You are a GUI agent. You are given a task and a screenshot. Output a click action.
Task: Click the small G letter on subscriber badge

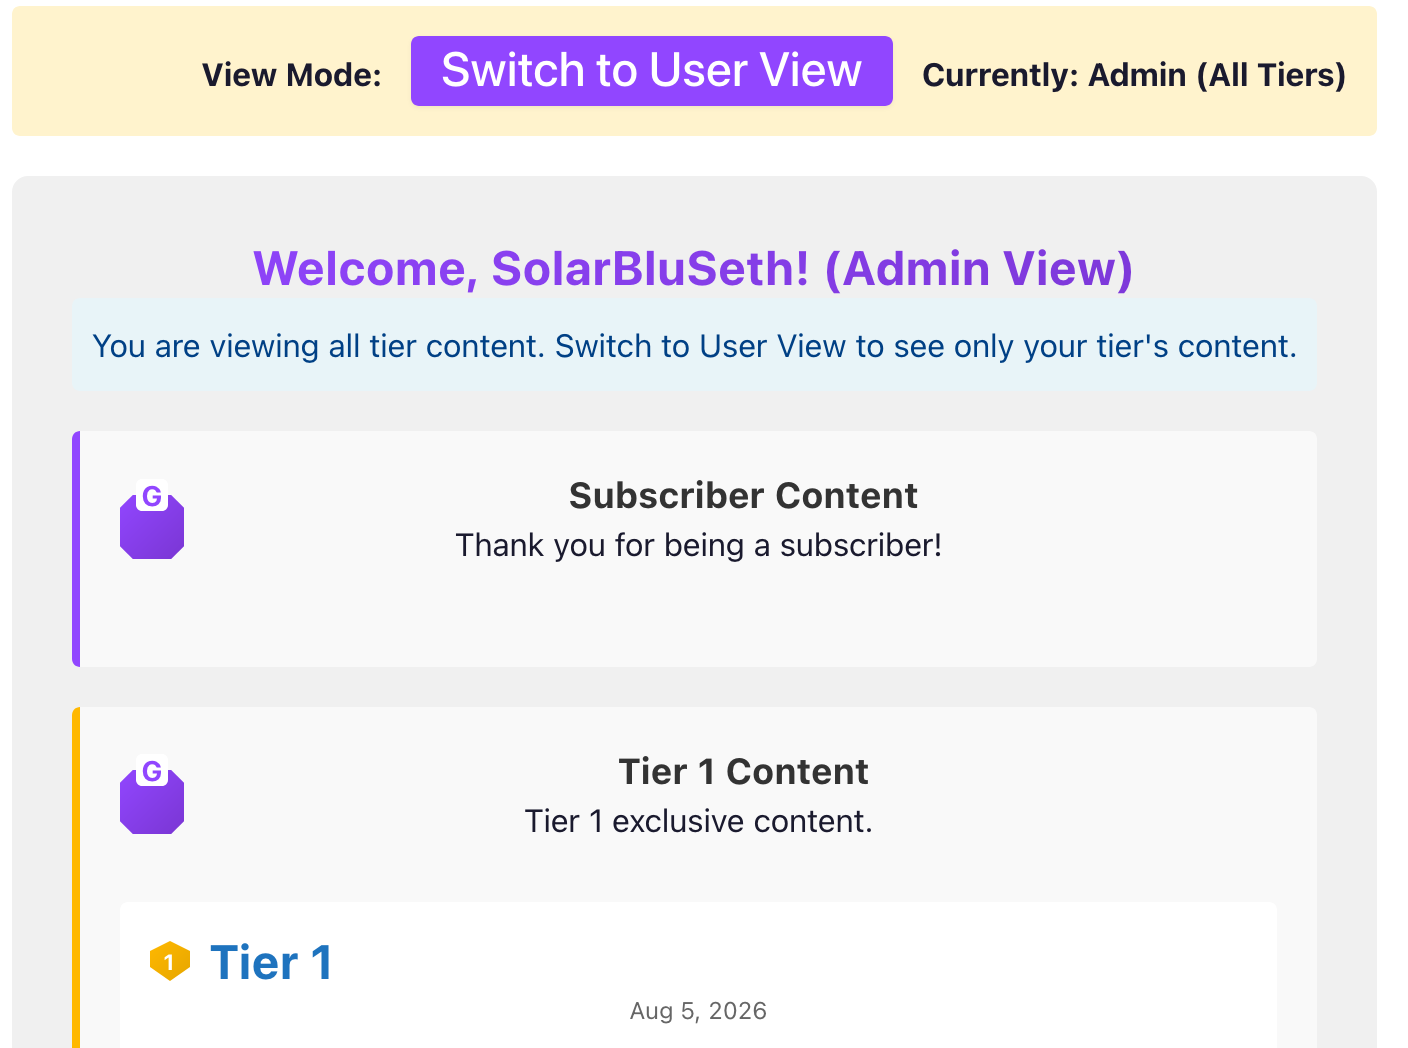[152, 496]
